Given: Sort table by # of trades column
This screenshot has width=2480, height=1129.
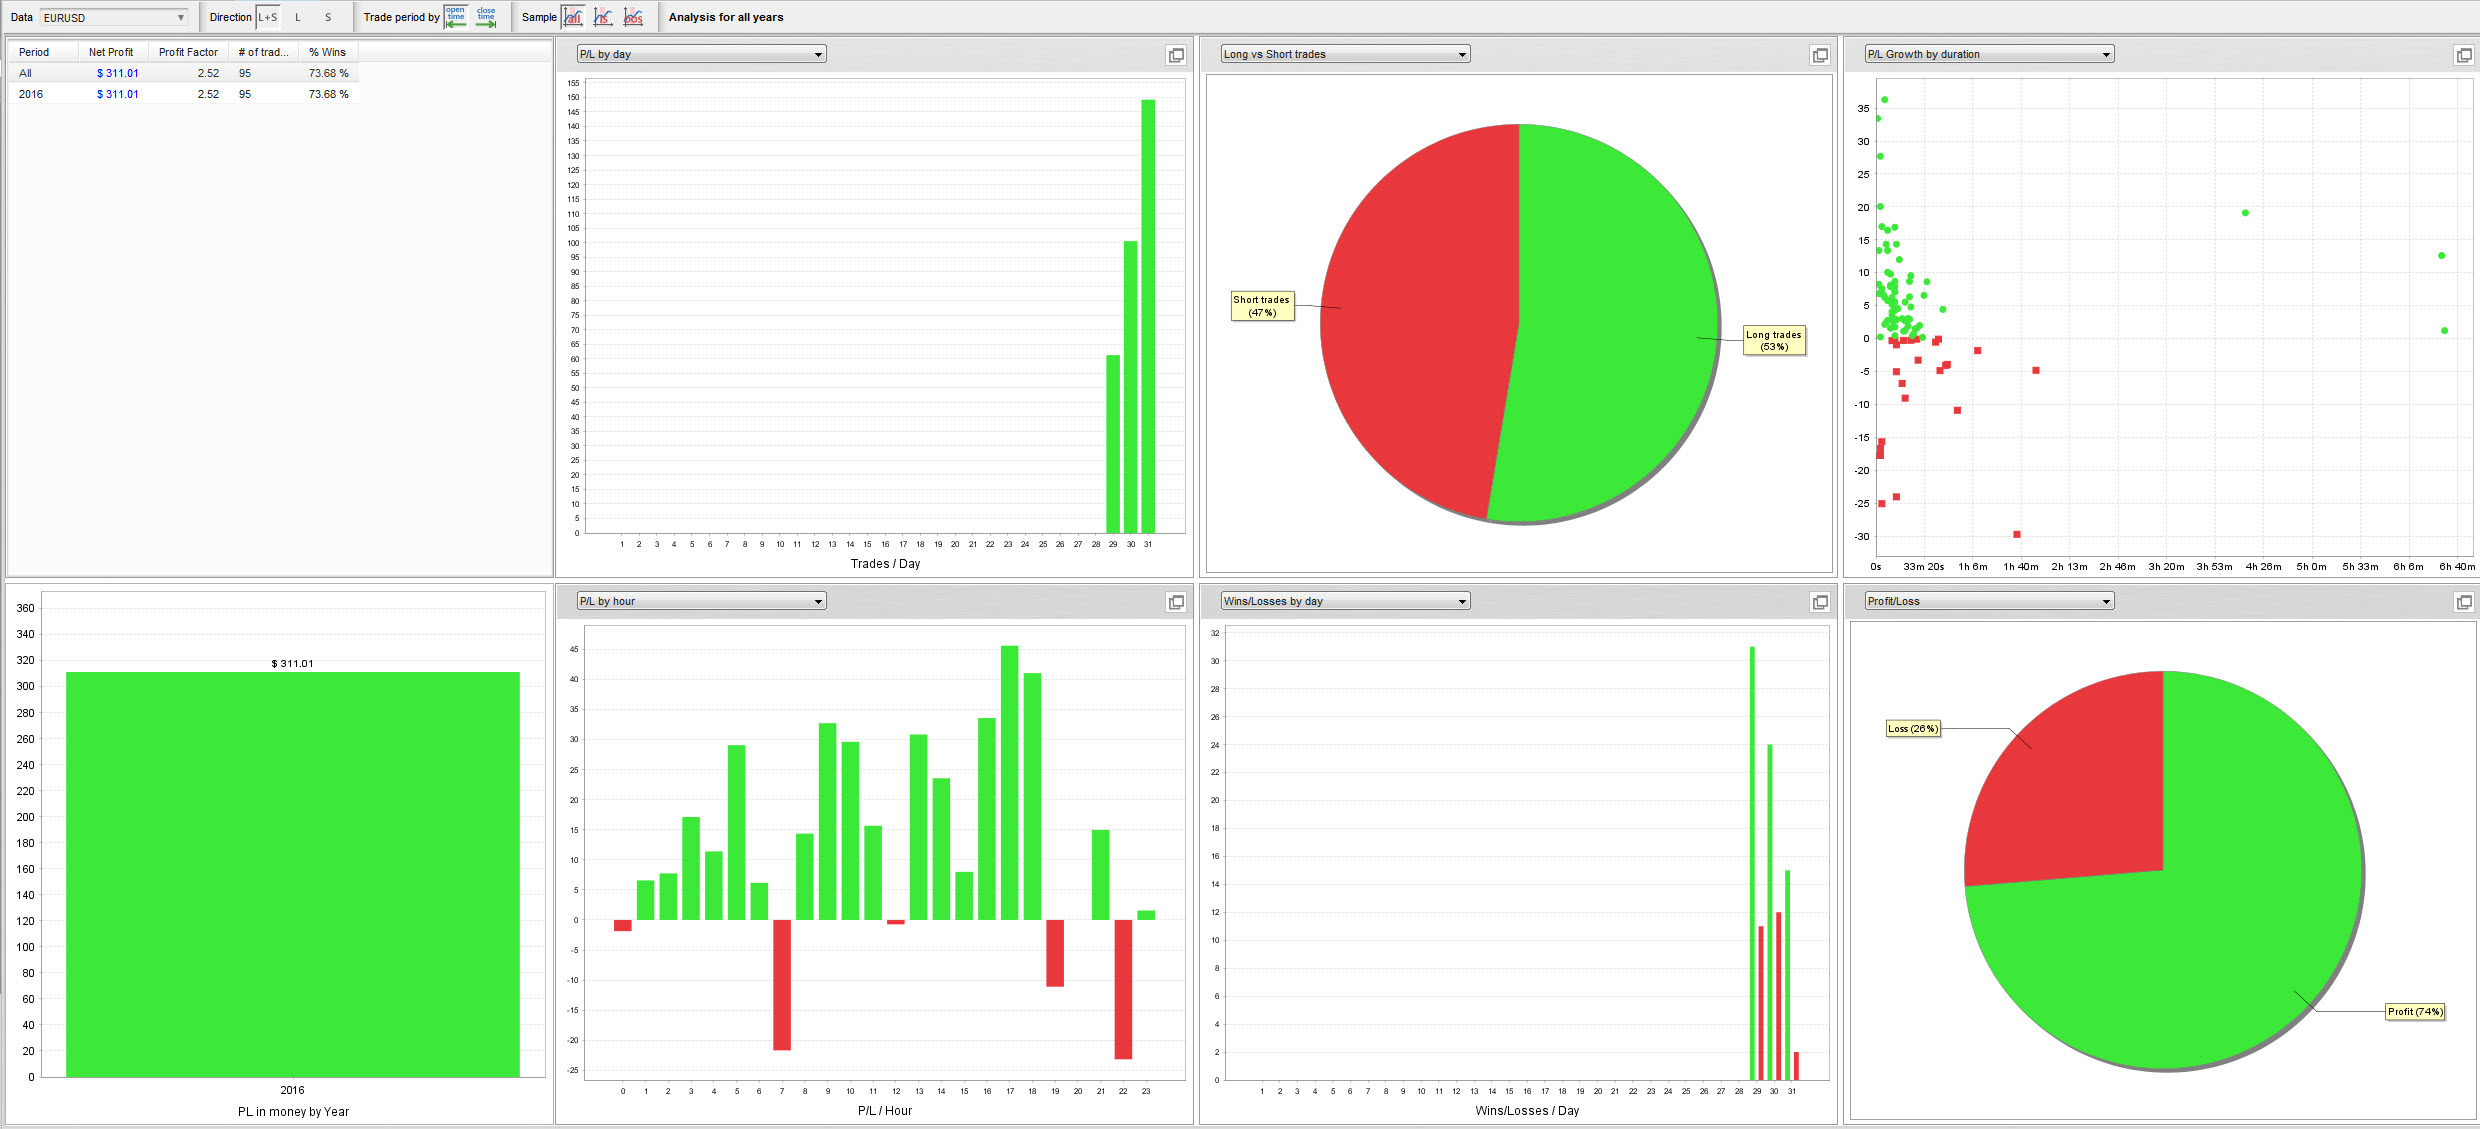Looking at the screenshot, I should [263, 52].
